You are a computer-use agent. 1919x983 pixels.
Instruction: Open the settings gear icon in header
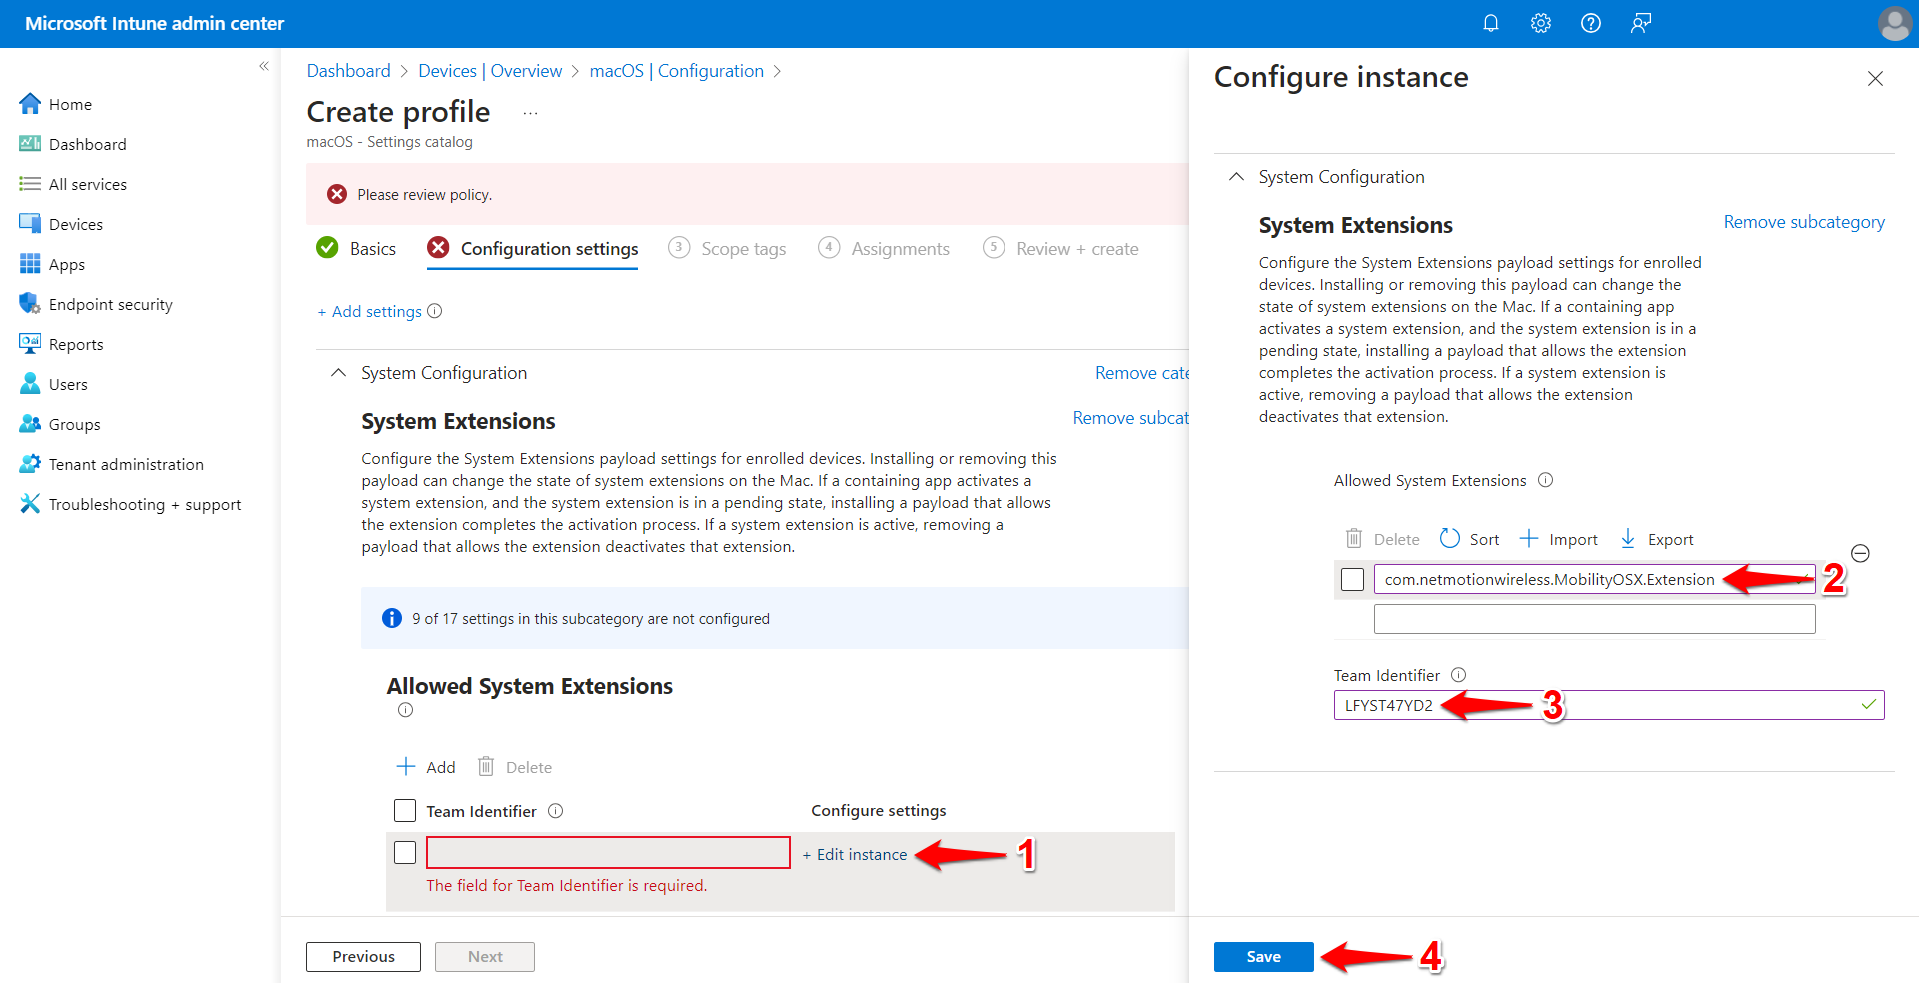[1540, 23]
